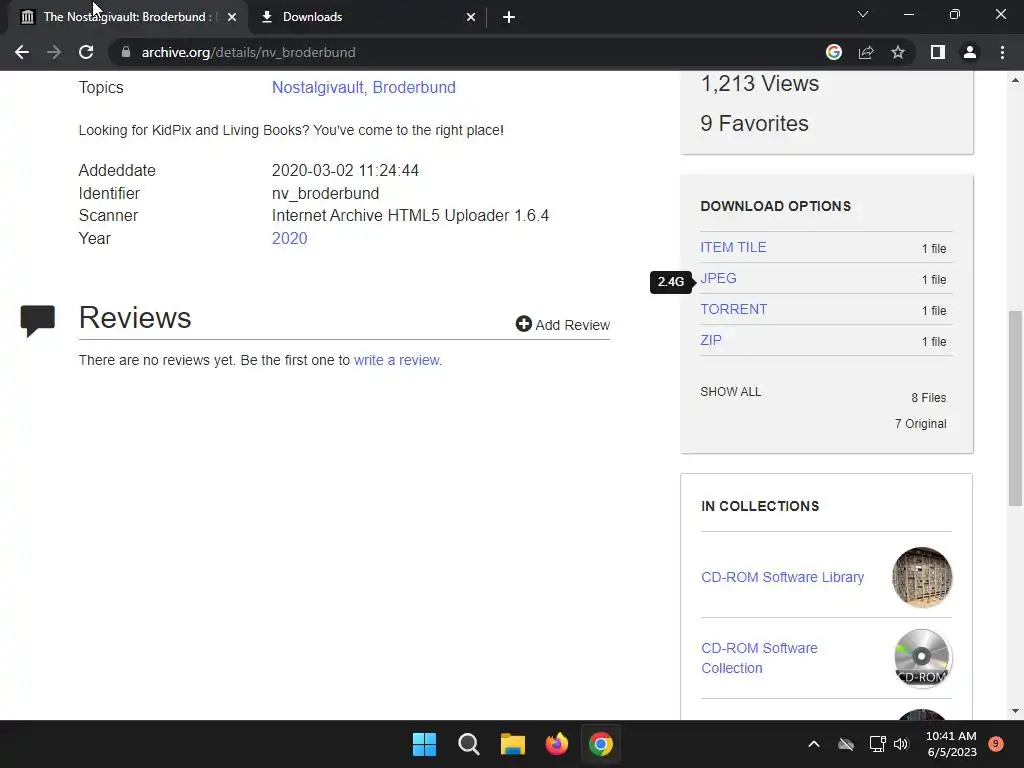Screen dimensions: 1024x768
Task: Open the tab search chevron
Action: coord(863,14)
